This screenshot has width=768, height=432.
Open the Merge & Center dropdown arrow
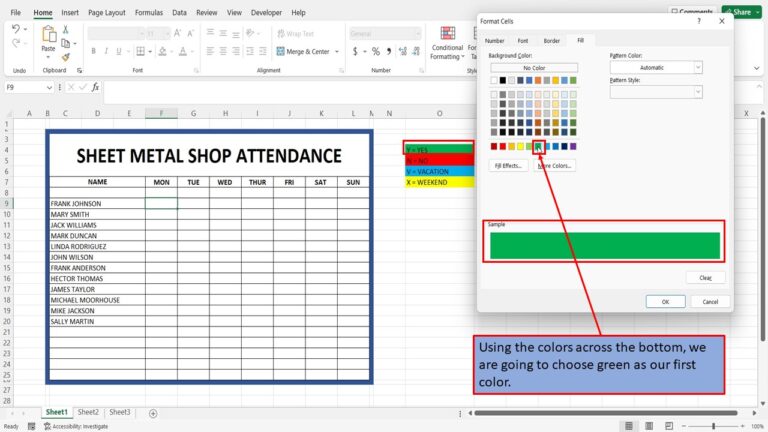point(337,51)
